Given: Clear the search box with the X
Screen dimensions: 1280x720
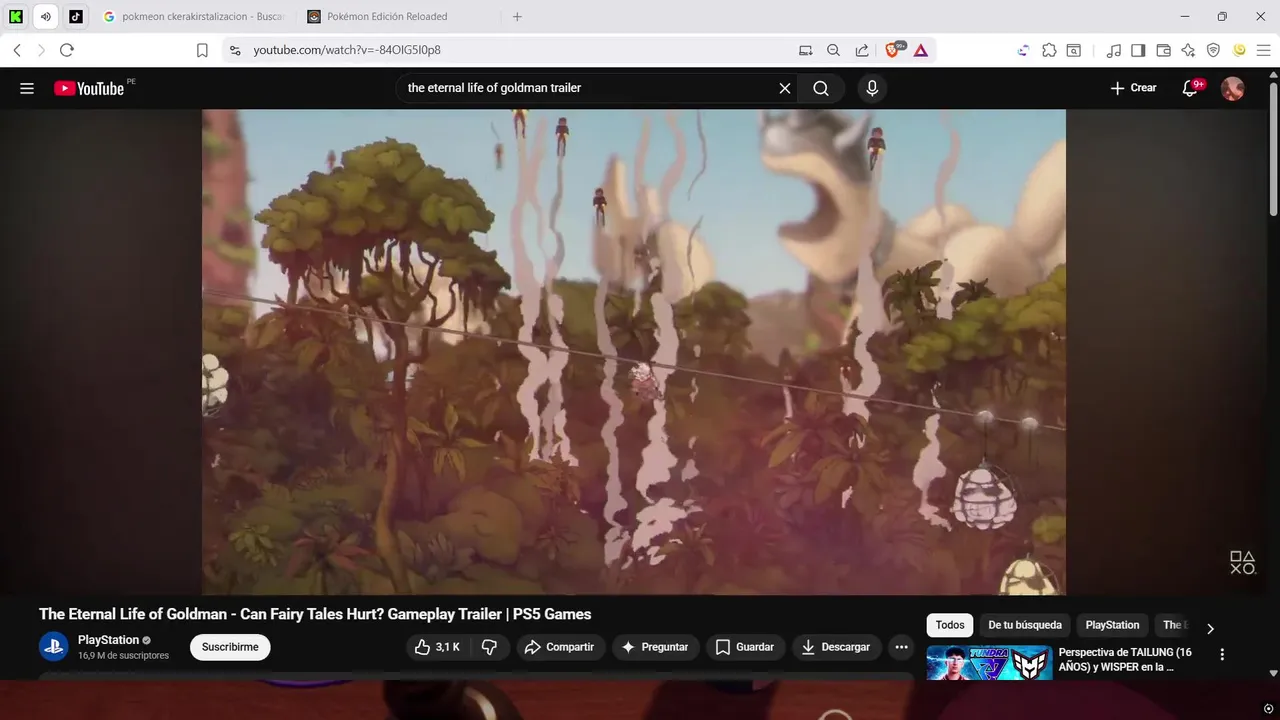Looking at the screenshot, I should (x=785, y=88).
